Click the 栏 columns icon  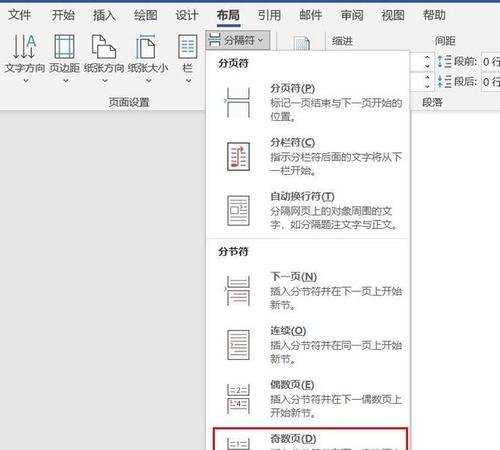coord(188,46)
